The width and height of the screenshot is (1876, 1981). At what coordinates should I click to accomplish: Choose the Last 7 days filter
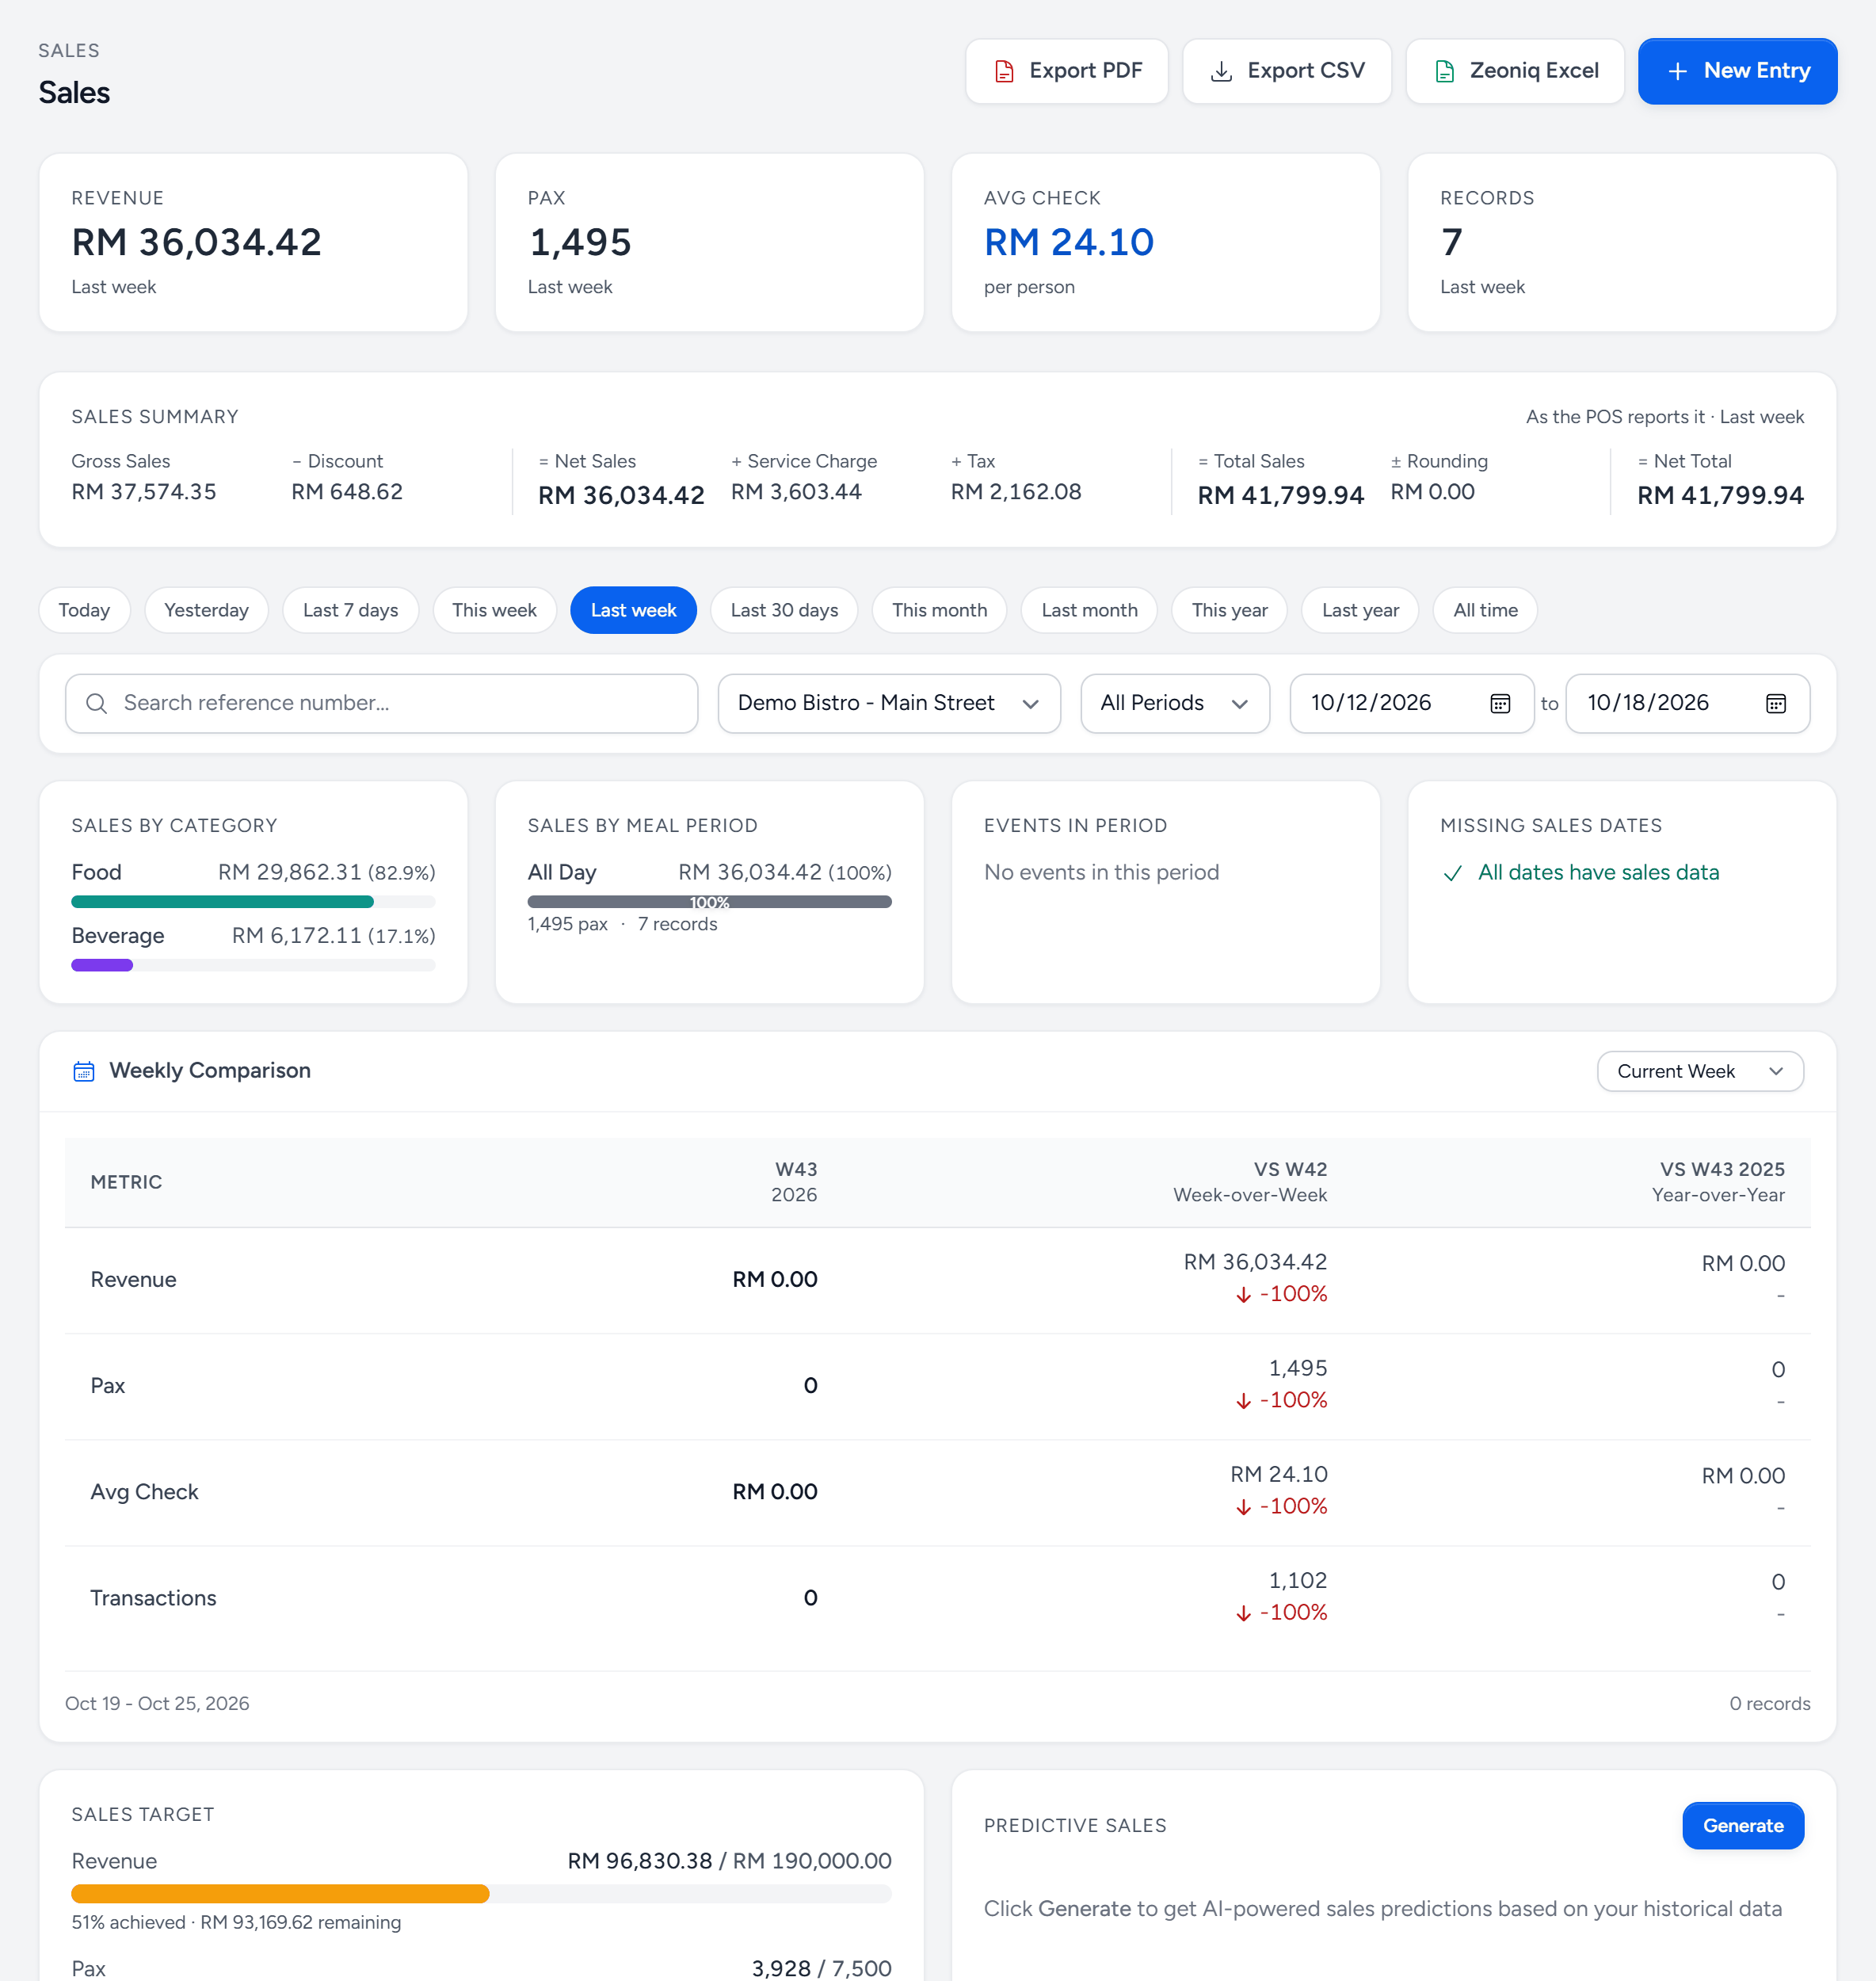pos(350,610)
